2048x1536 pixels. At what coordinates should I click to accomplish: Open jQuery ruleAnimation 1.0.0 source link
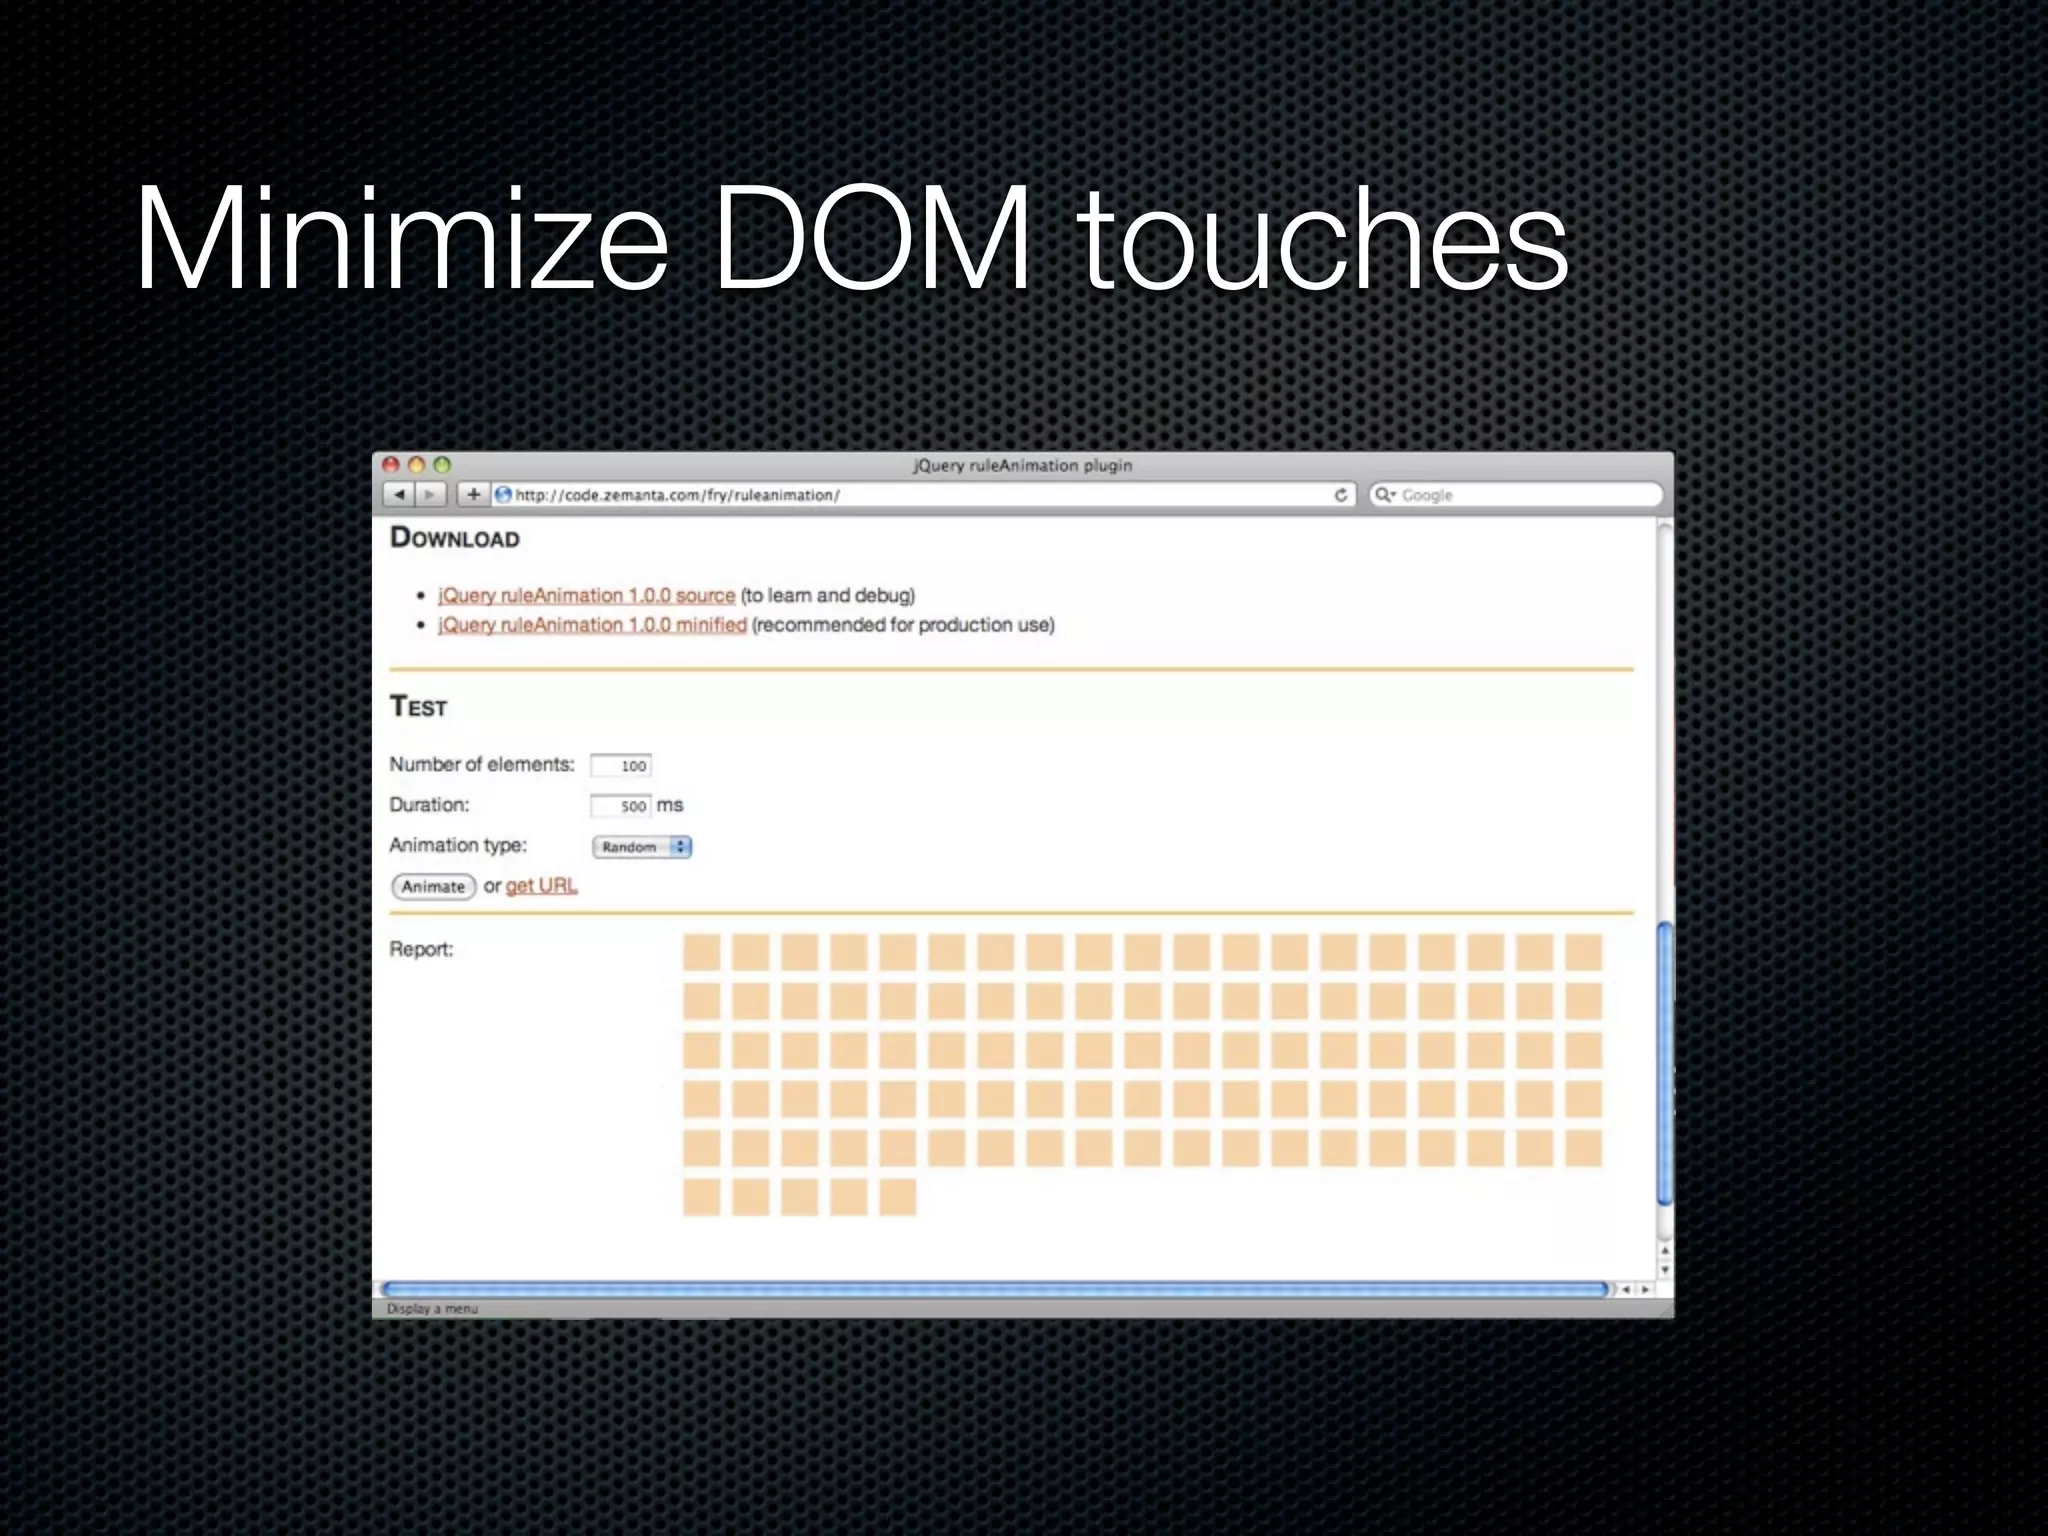coord(586,596)
